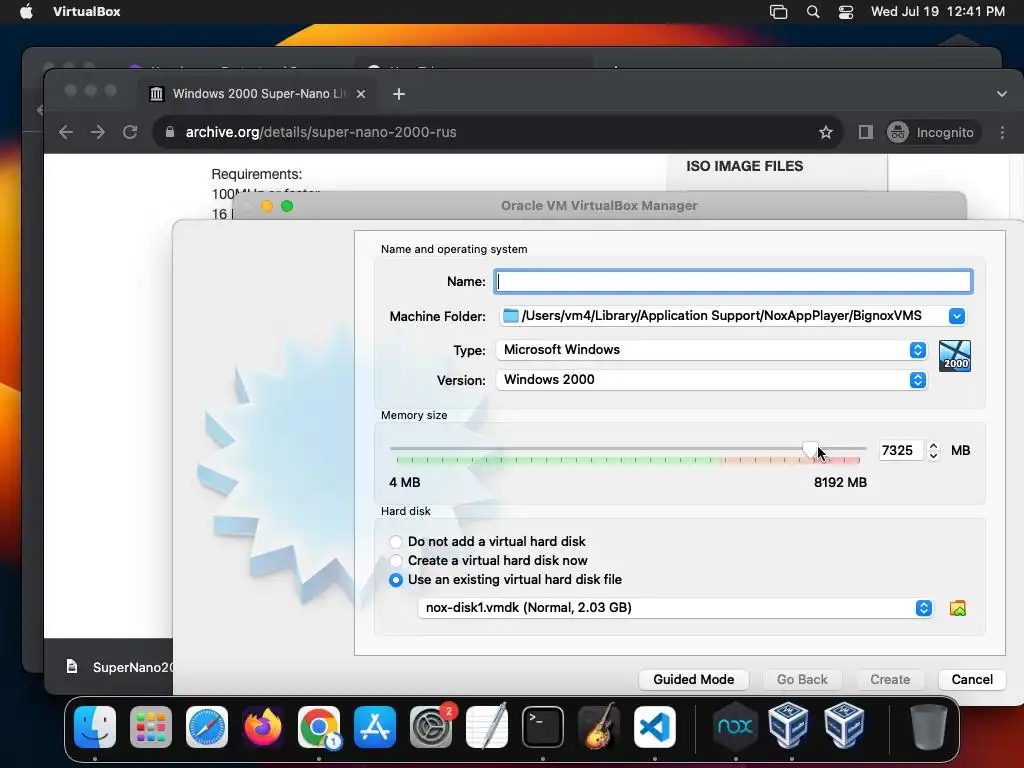Bookmark this page with the star icon
Viewport: 1024px width, 768px height.
point(826,132)
